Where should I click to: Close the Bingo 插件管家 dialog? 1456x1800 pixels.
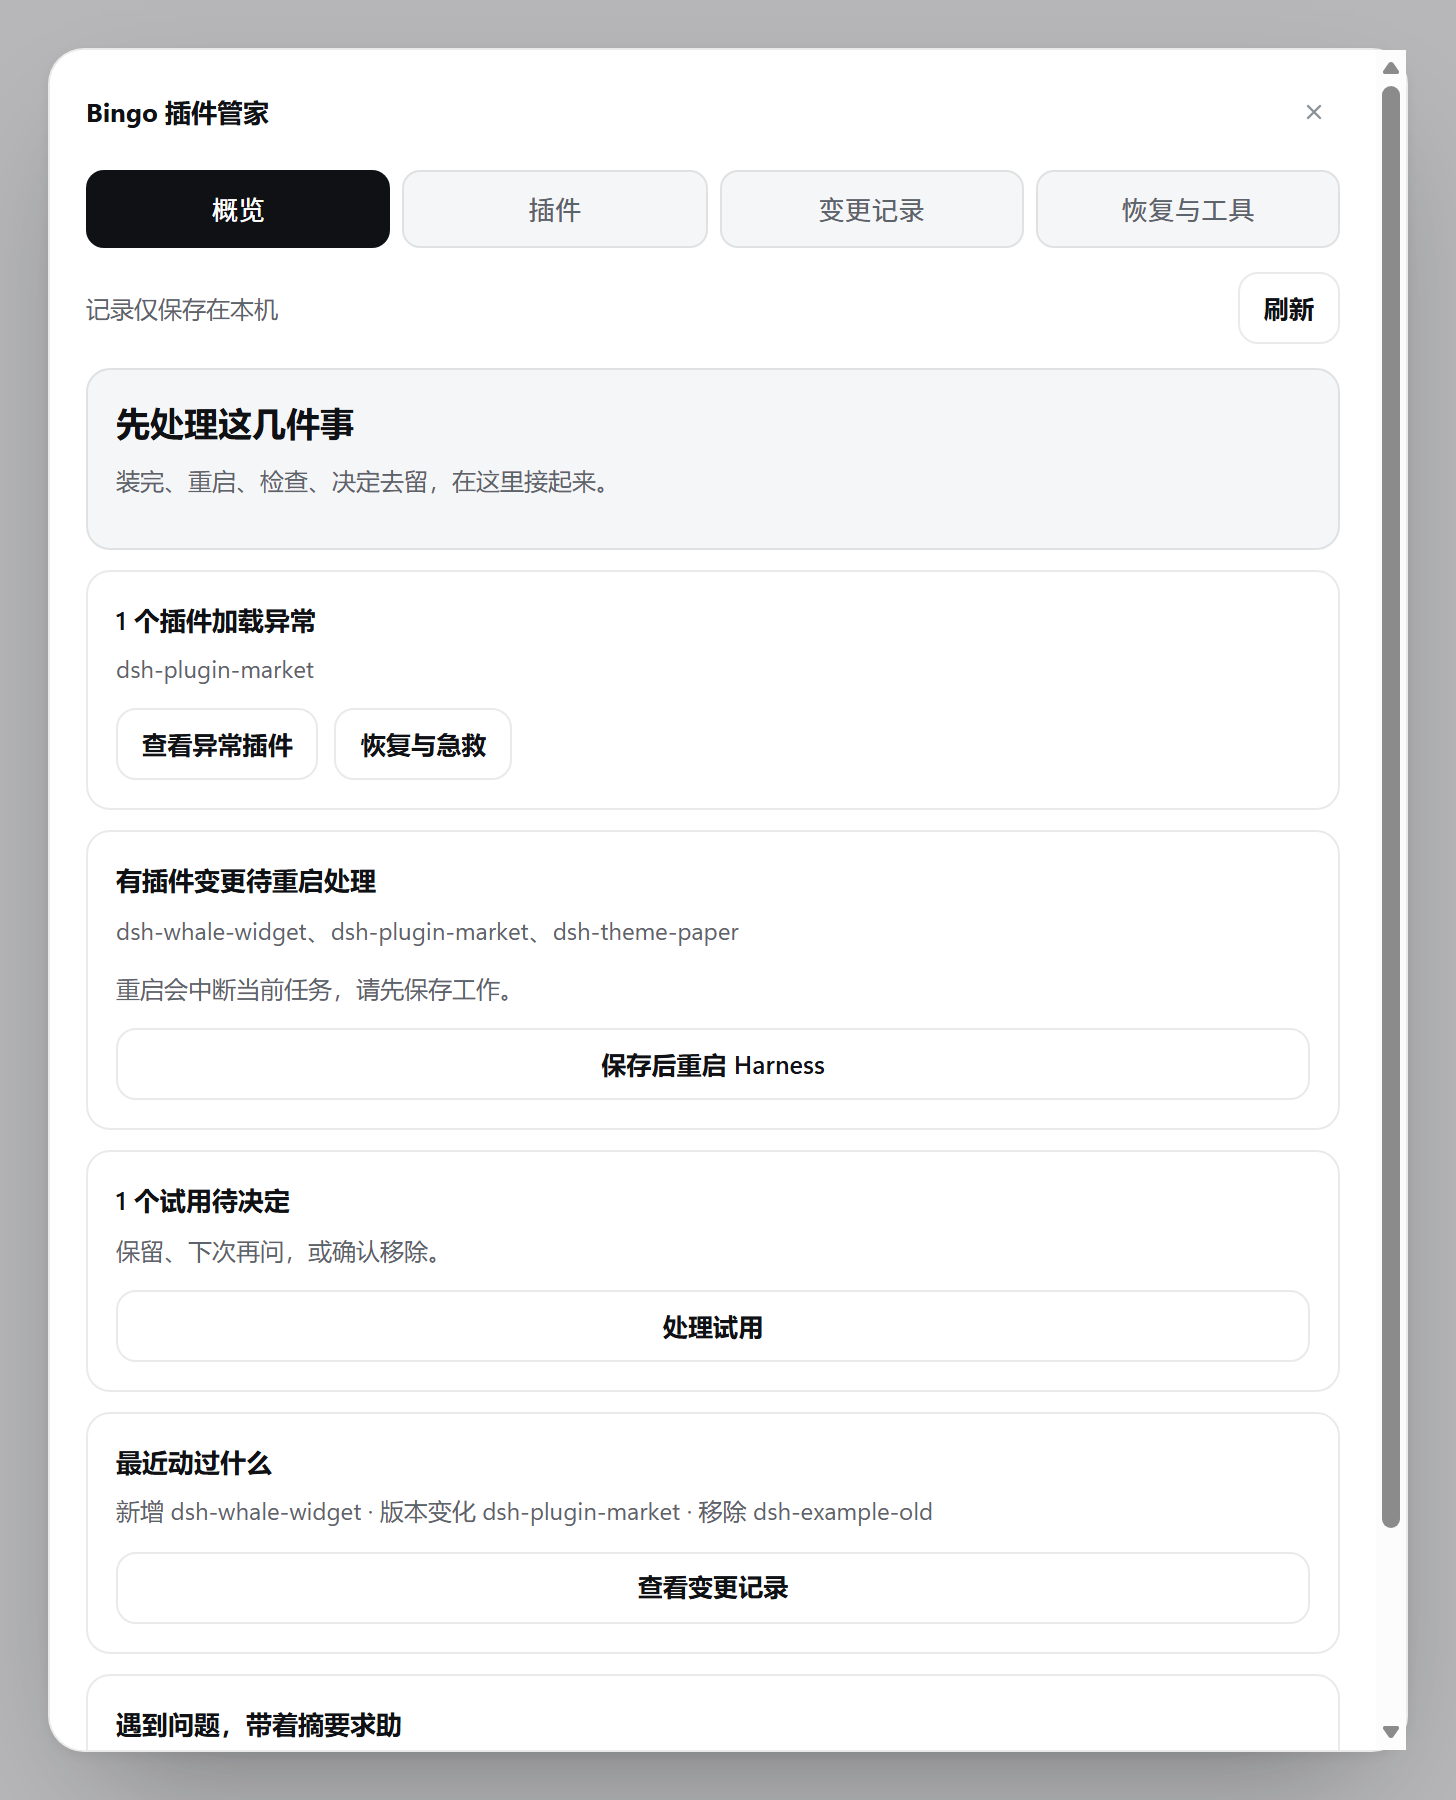1314,112
